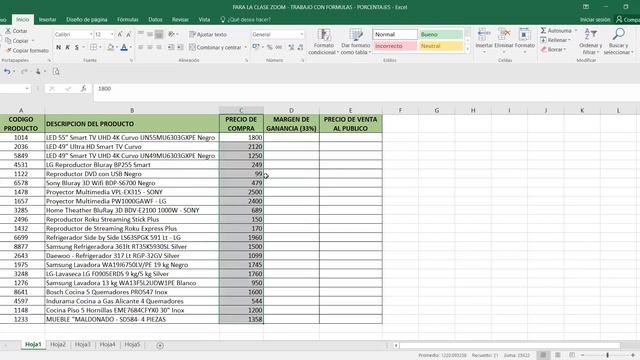Image resolution: width=640 pixels, height=360 pixels.
Task: Open the font size dropdown 12
Action: coord(112,35)
